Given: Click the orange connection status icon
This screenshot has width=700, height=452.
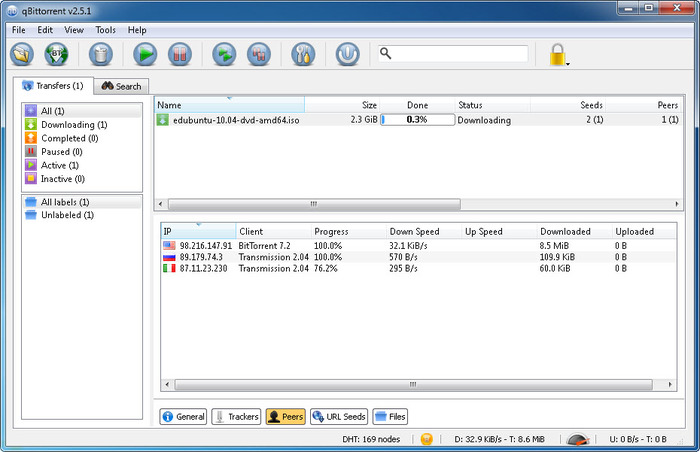Looking at the screenshot, I should click(x=427, y=439).
